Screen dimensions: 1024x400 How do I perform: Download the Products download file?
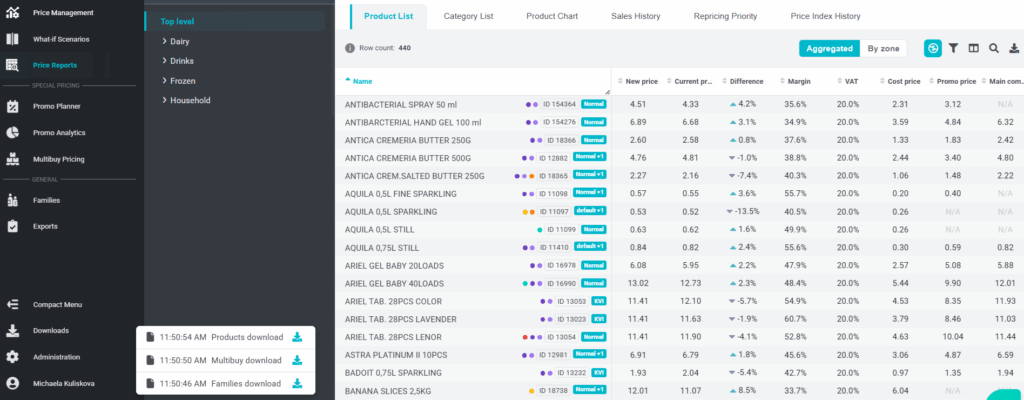(x=297, y=337)
